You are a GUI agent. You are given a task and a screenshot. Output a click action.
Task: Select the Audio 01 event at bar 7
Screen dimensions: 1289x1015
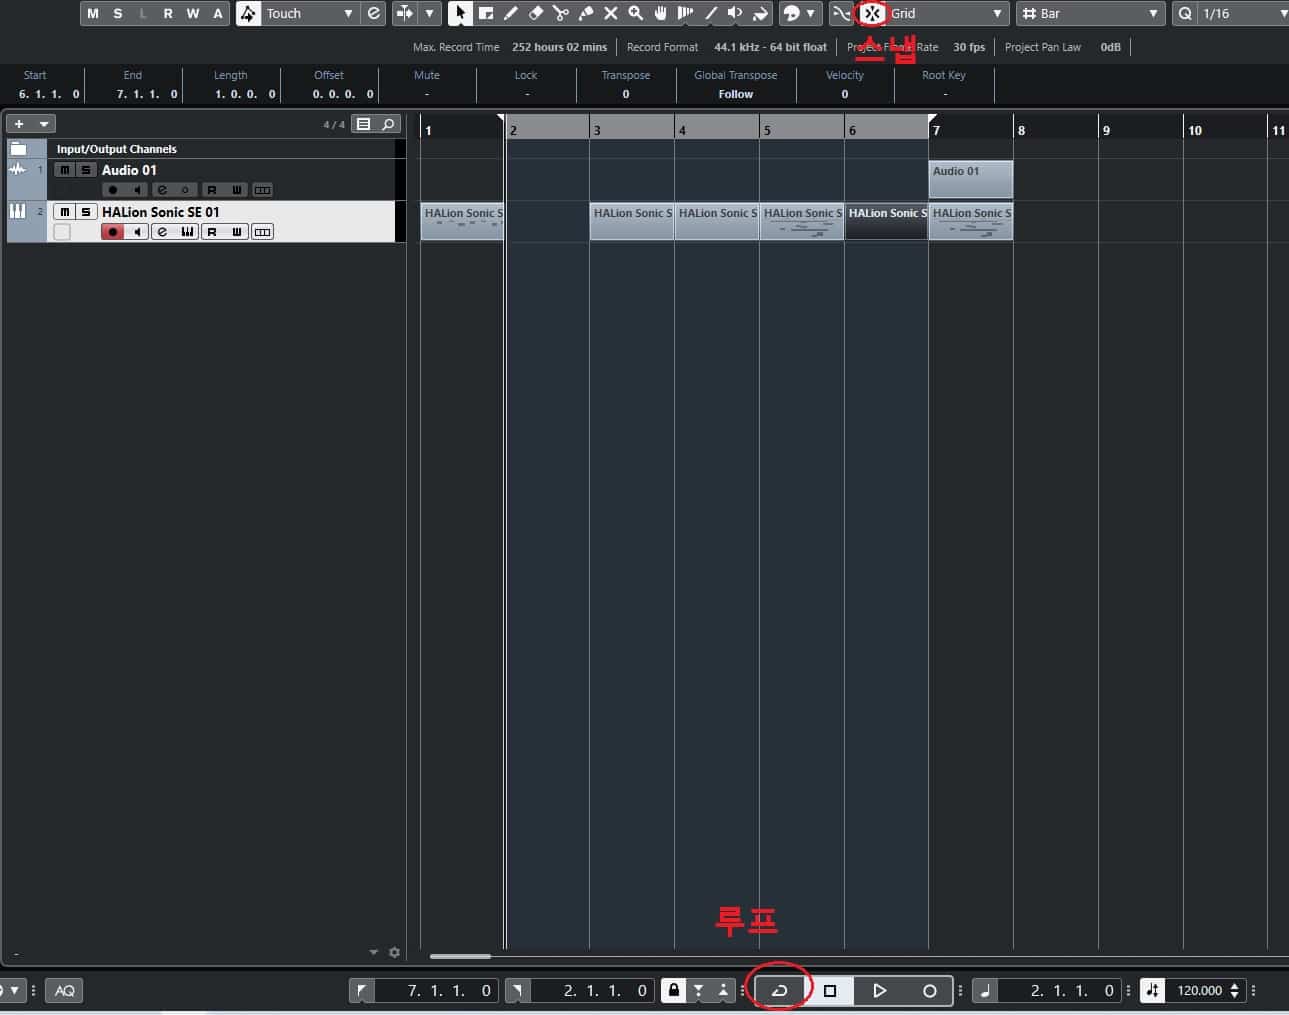[971, 179]
